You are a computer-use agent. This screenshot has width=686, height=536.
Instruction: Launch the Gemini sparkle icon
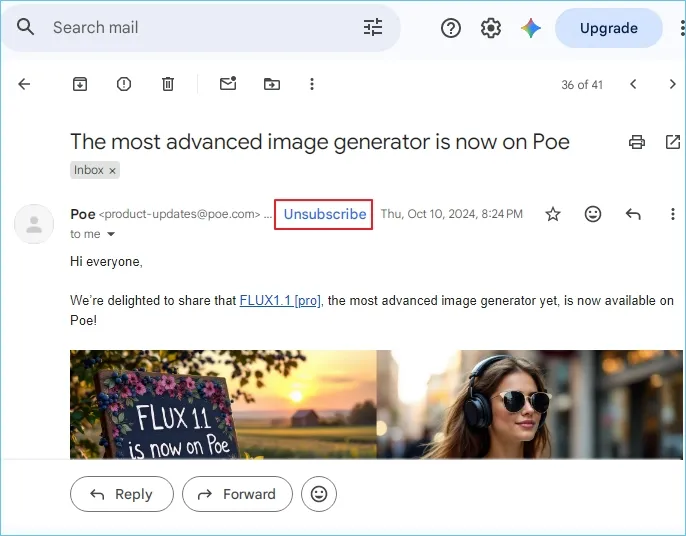531,28
